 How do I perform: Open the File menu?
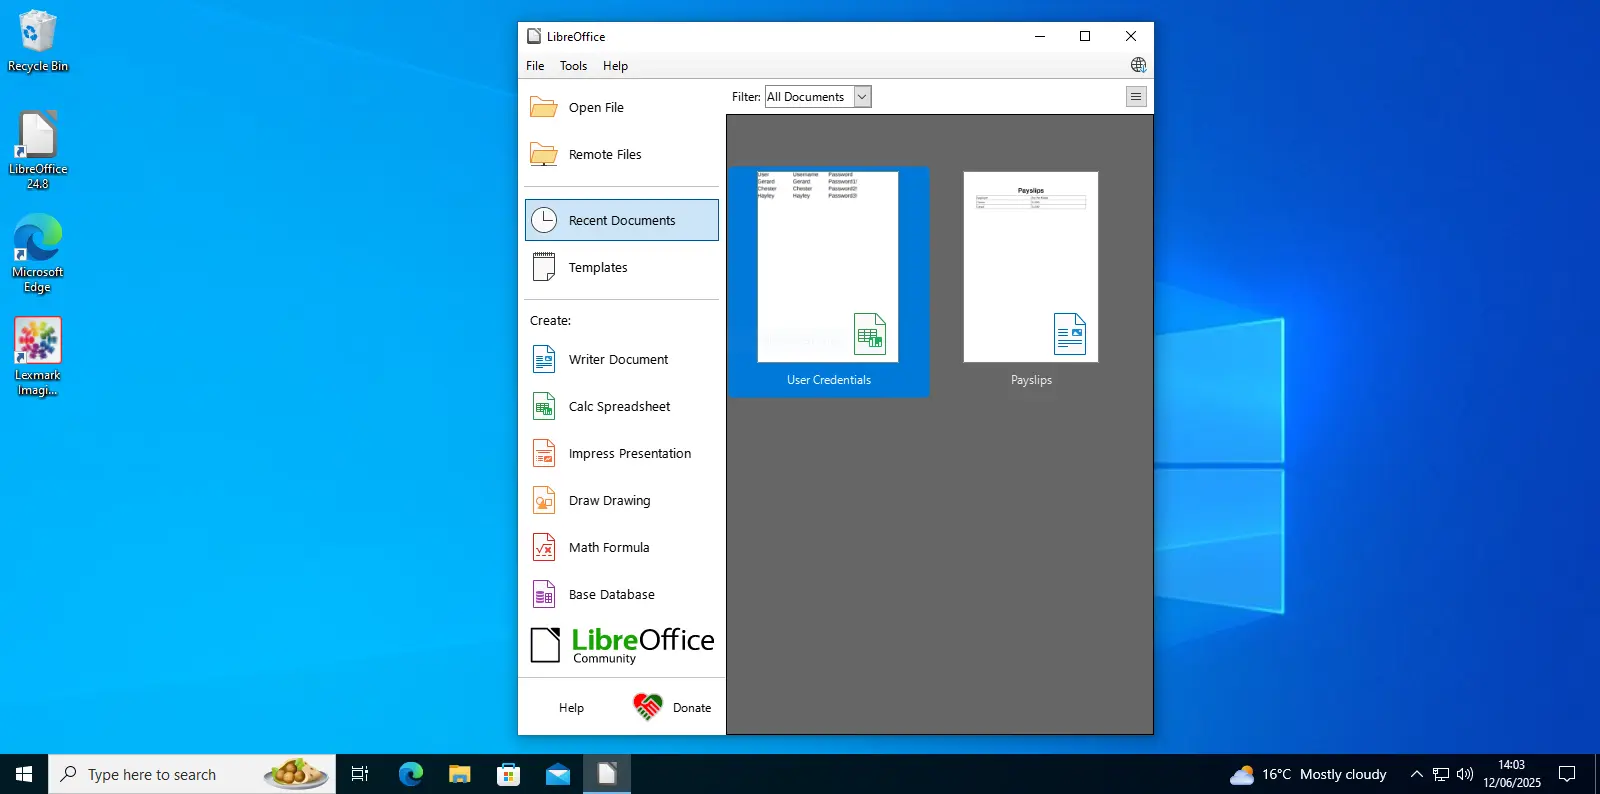(x=535, y=66)
